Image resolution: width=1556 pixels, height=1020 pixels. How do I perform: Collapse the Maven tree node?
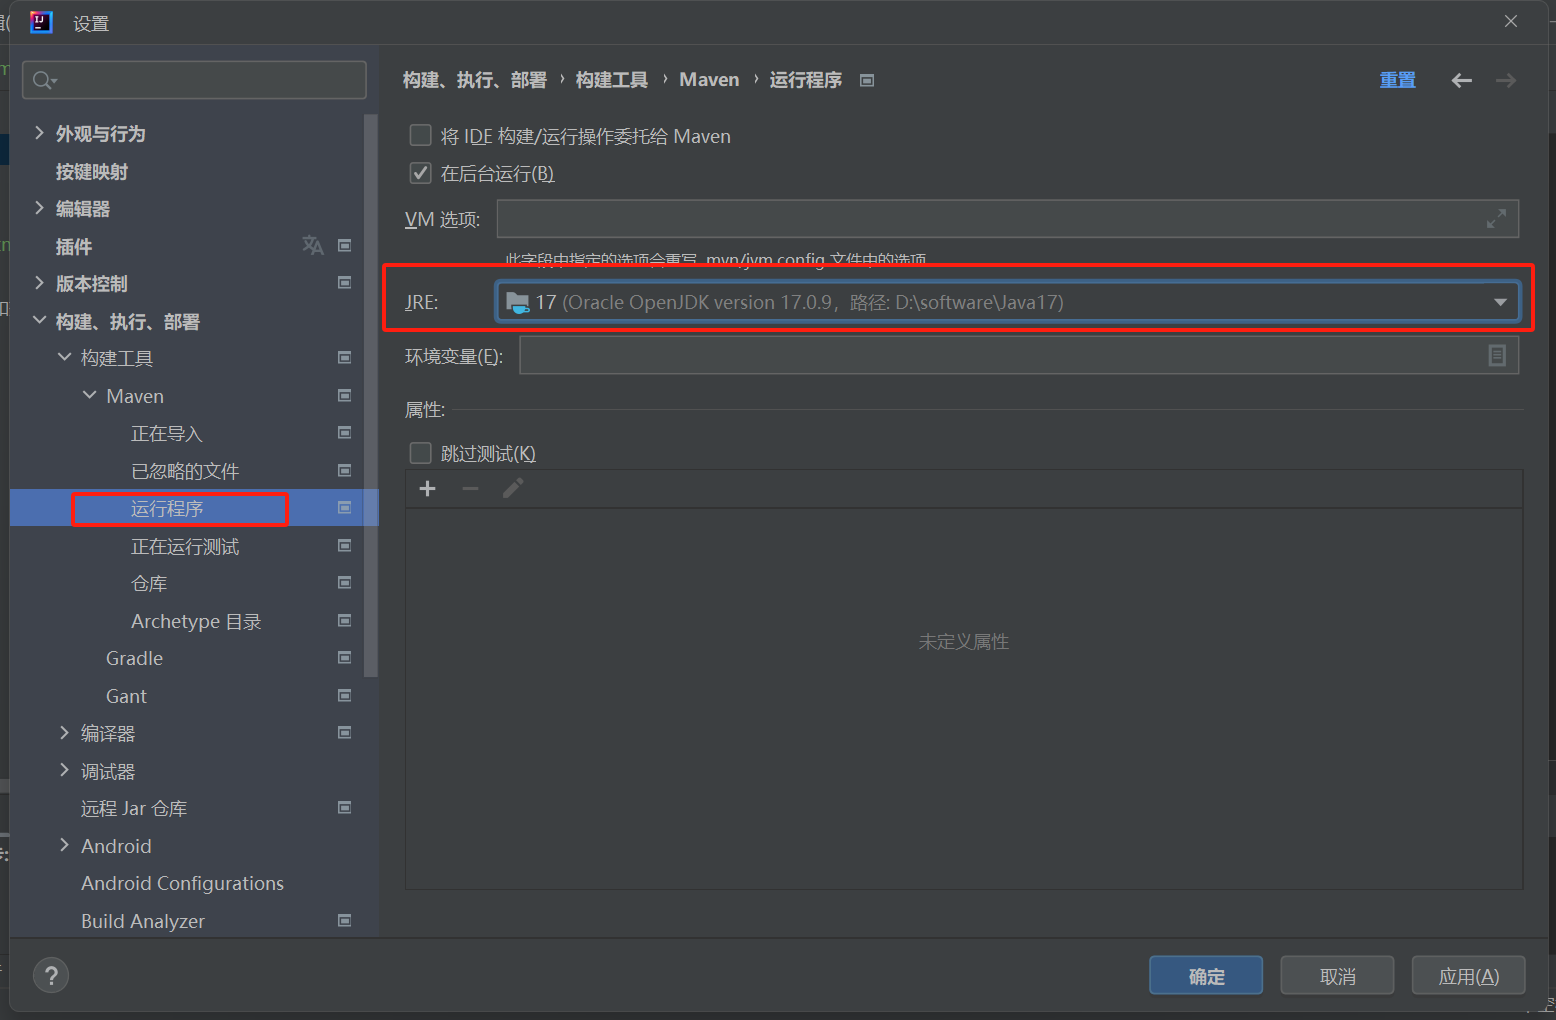tap(89, 396)
